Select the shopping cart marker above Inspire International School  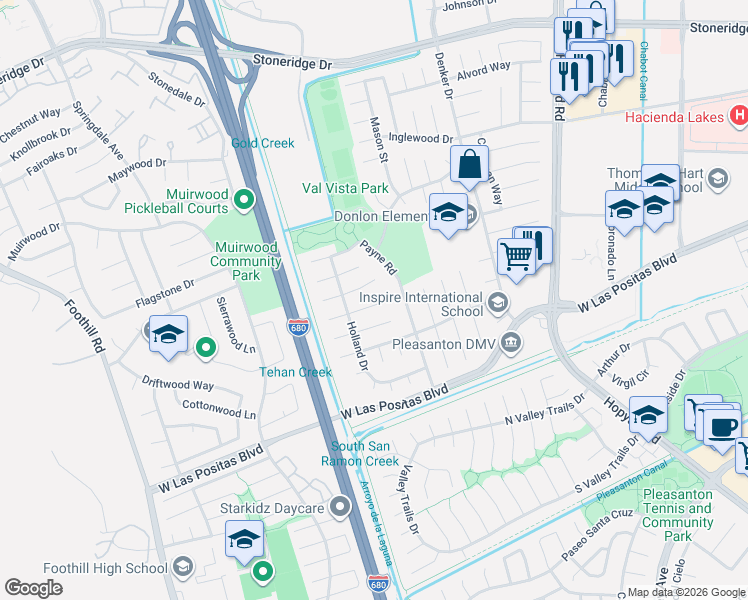pos(516,258)
